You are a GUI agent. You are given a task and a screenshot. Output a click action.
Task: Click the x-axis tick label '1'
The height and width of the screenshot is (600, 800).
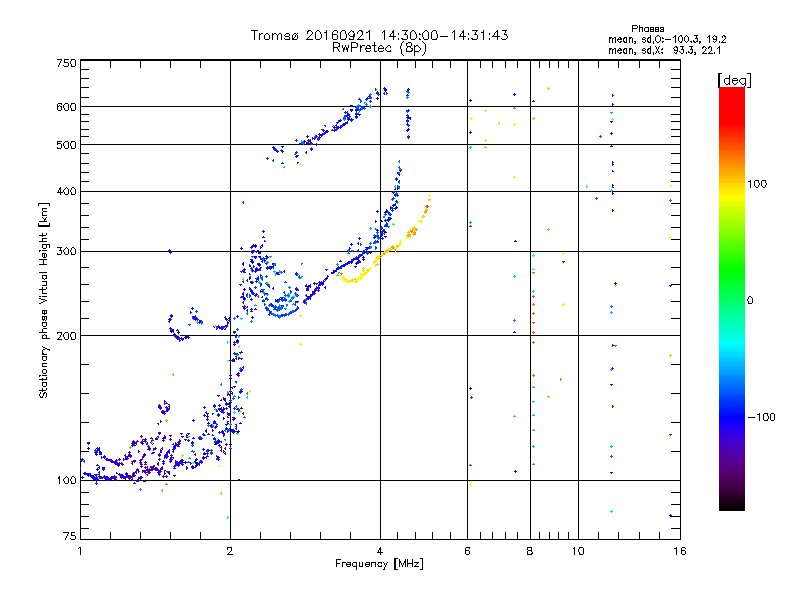[80, 551]
